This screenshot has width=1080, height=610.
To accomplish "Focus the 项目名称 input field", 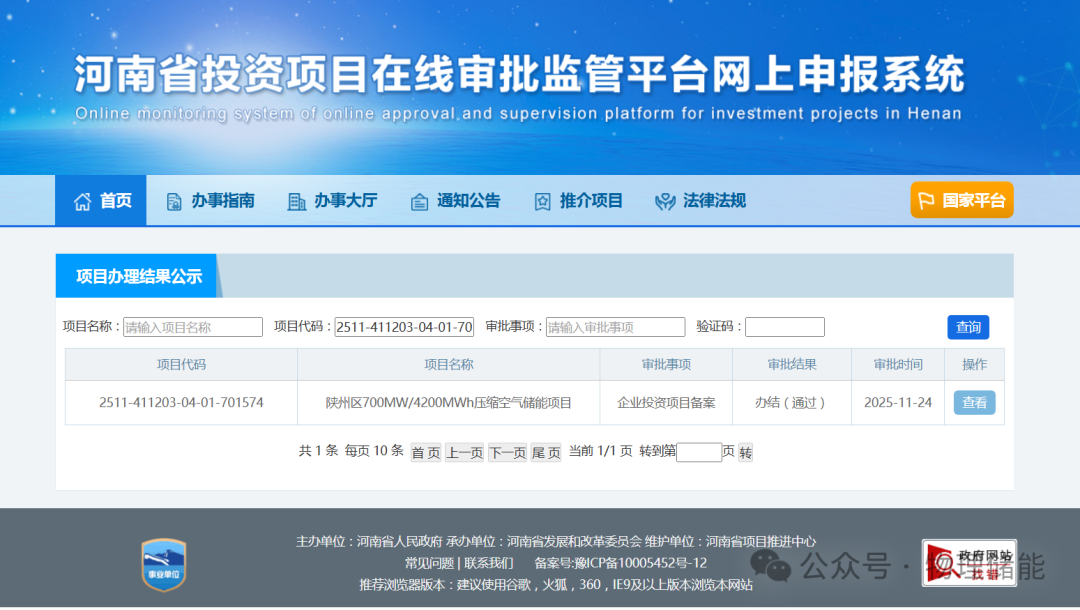I will (193, 327).
